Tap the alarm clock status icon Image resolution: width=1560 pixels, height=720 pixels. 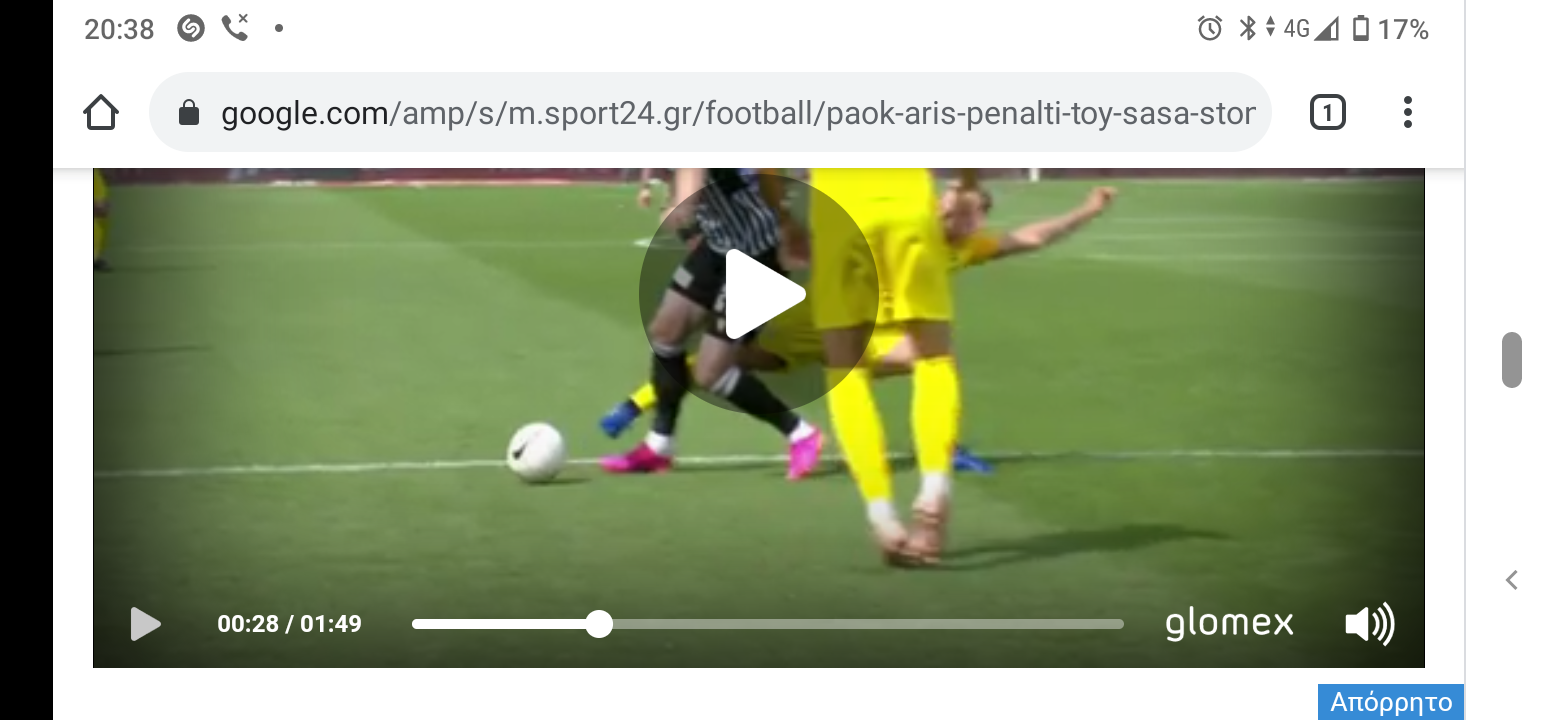(1210, 29)
